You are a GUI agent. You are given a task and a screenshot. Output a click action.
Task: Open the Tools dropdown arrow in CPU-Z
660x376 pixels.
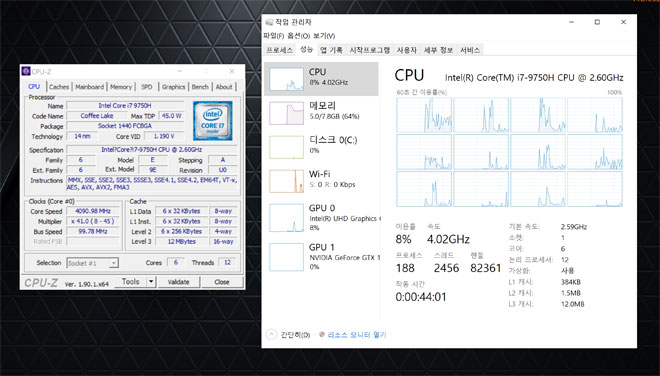point(152,282)
